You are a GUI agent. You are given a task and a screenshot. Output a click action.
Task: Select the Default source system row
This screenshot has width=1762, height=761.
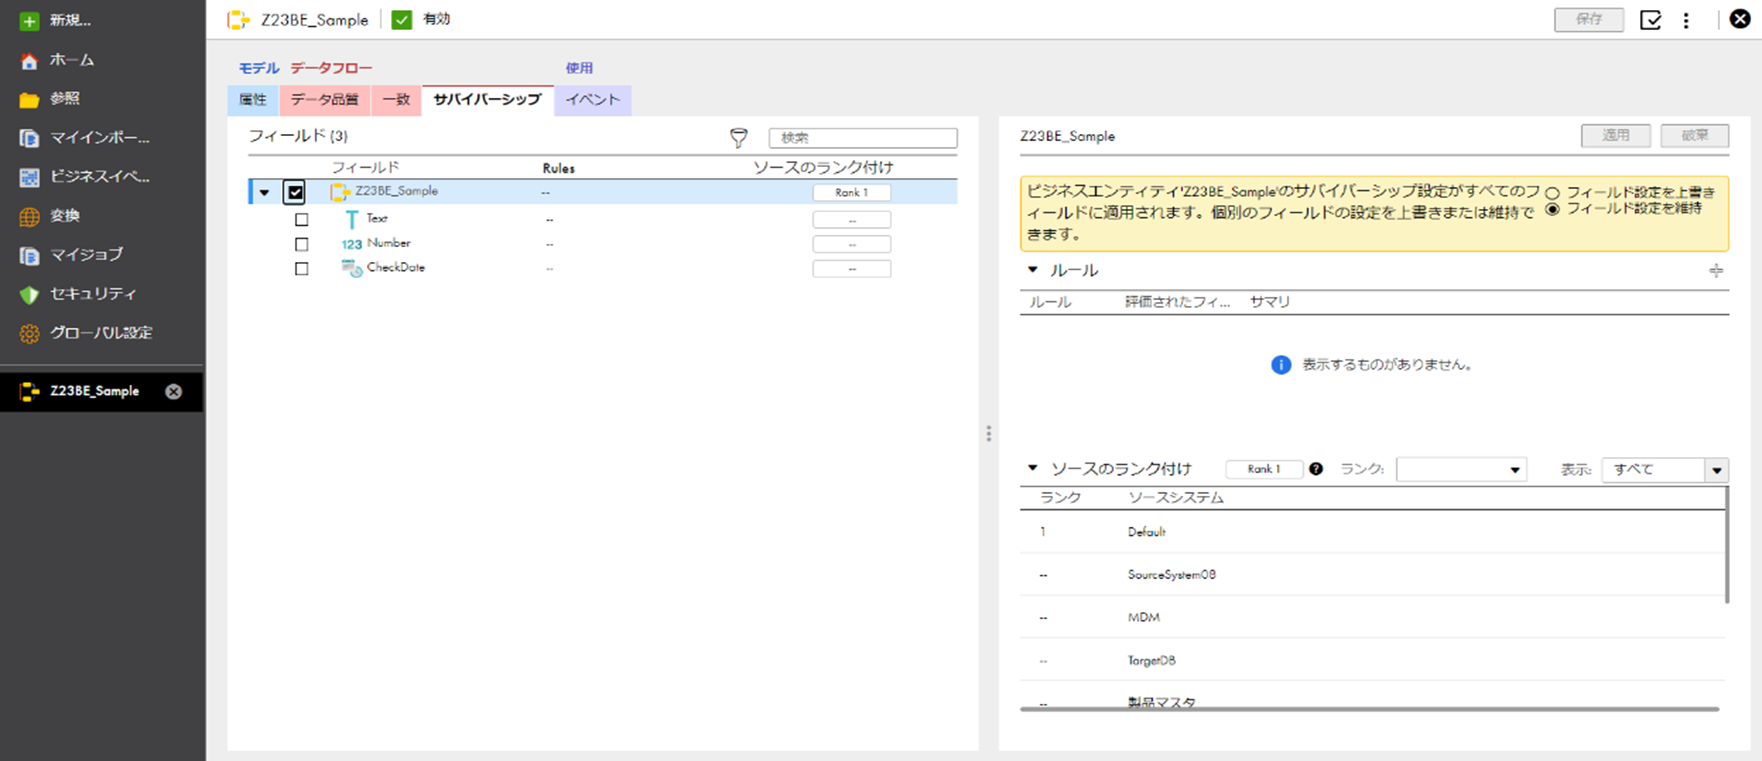tap(1372, 532)
